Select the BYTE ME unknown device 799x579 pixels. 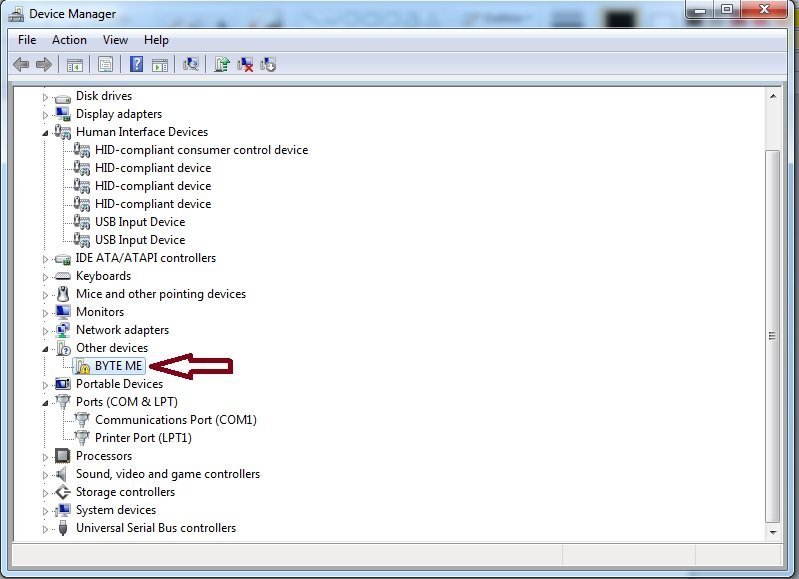pyautogui.click(x=118, y=366)
